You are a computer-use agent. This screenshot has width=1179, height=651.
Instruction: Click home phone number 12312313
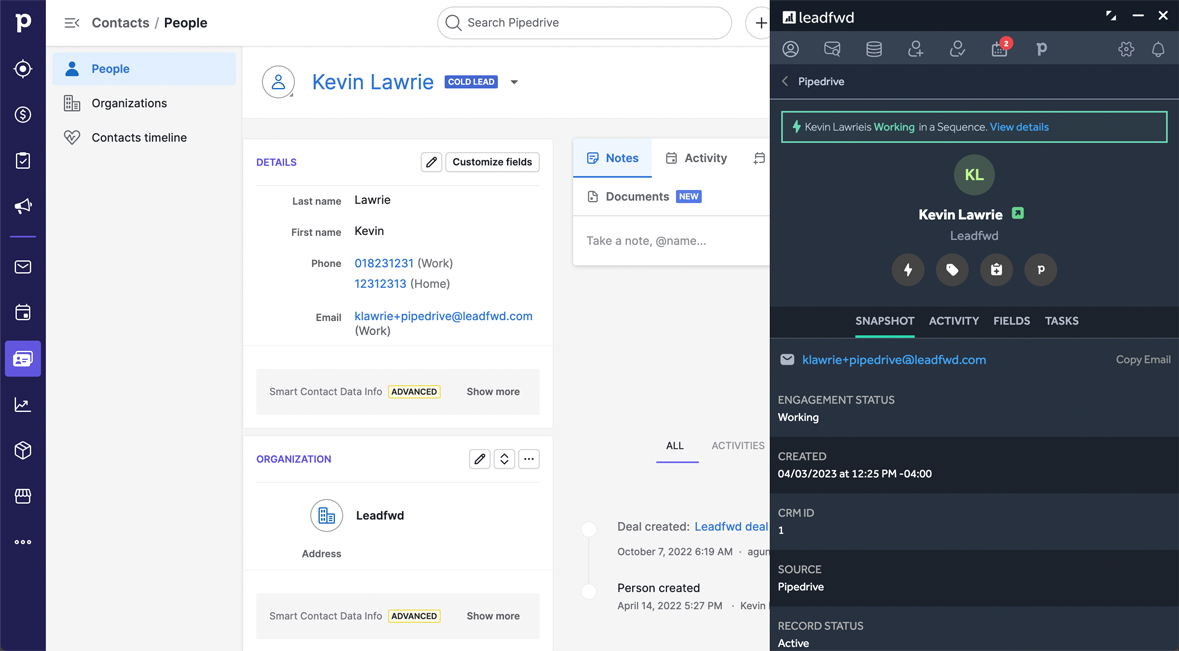click(380, 283)
